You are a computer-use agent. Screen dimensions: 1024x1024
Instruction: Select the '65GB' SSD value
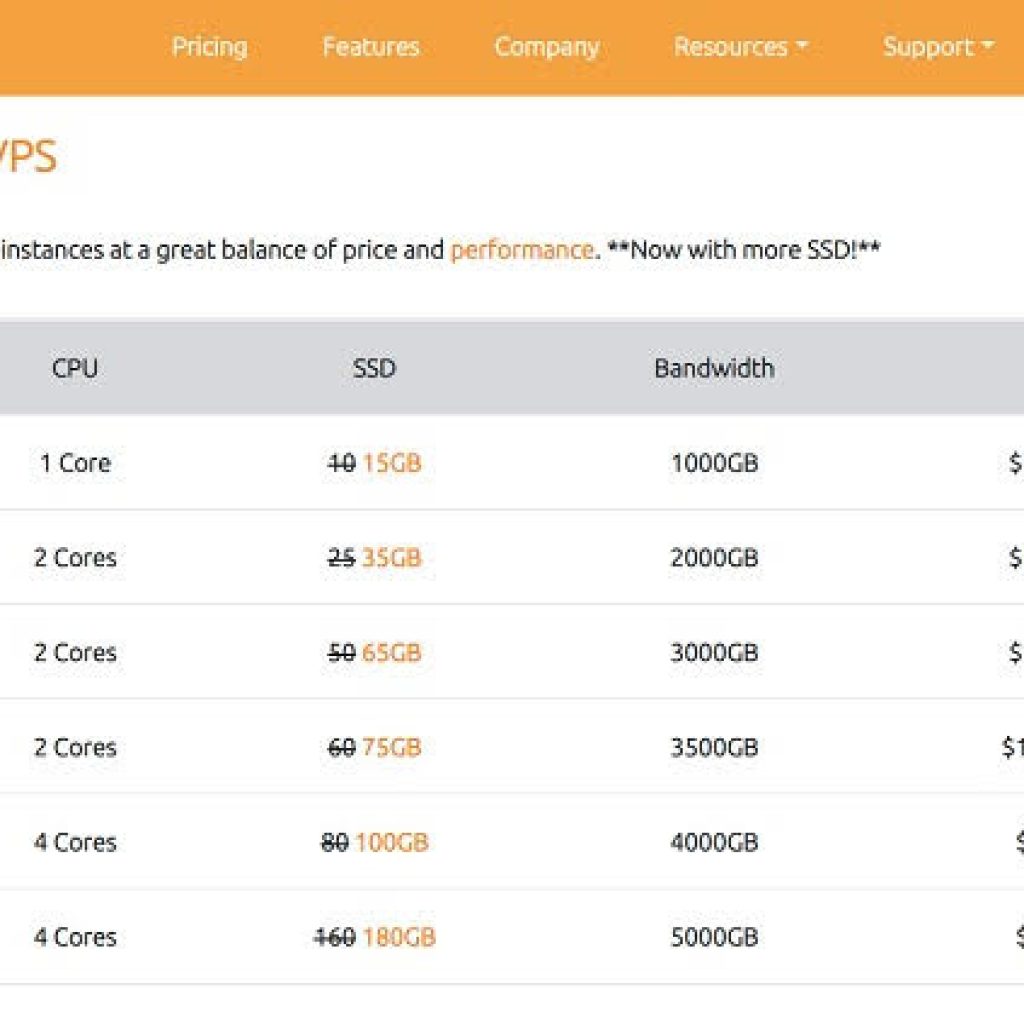coord(392,652)
